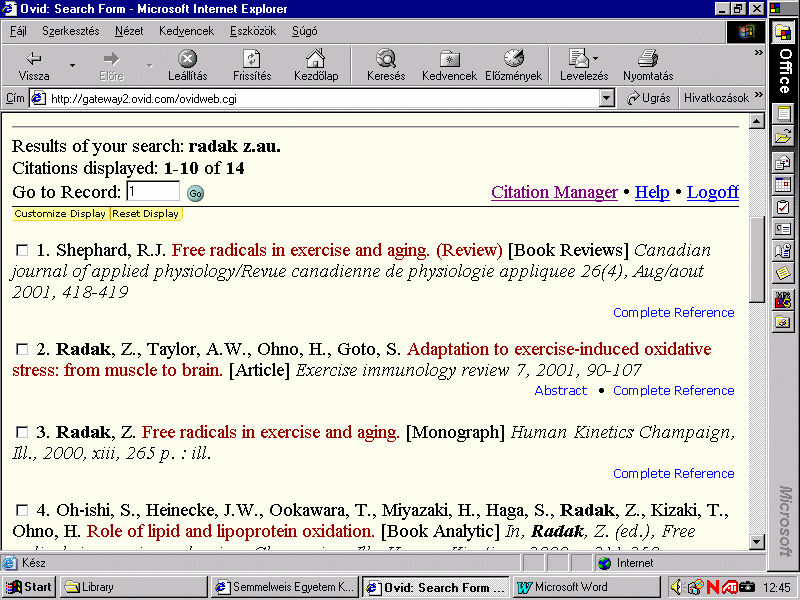This screenshot has height=600, width=800.
Task: Click the Ugrás go arrow button
Action: (x=648, y=98)
